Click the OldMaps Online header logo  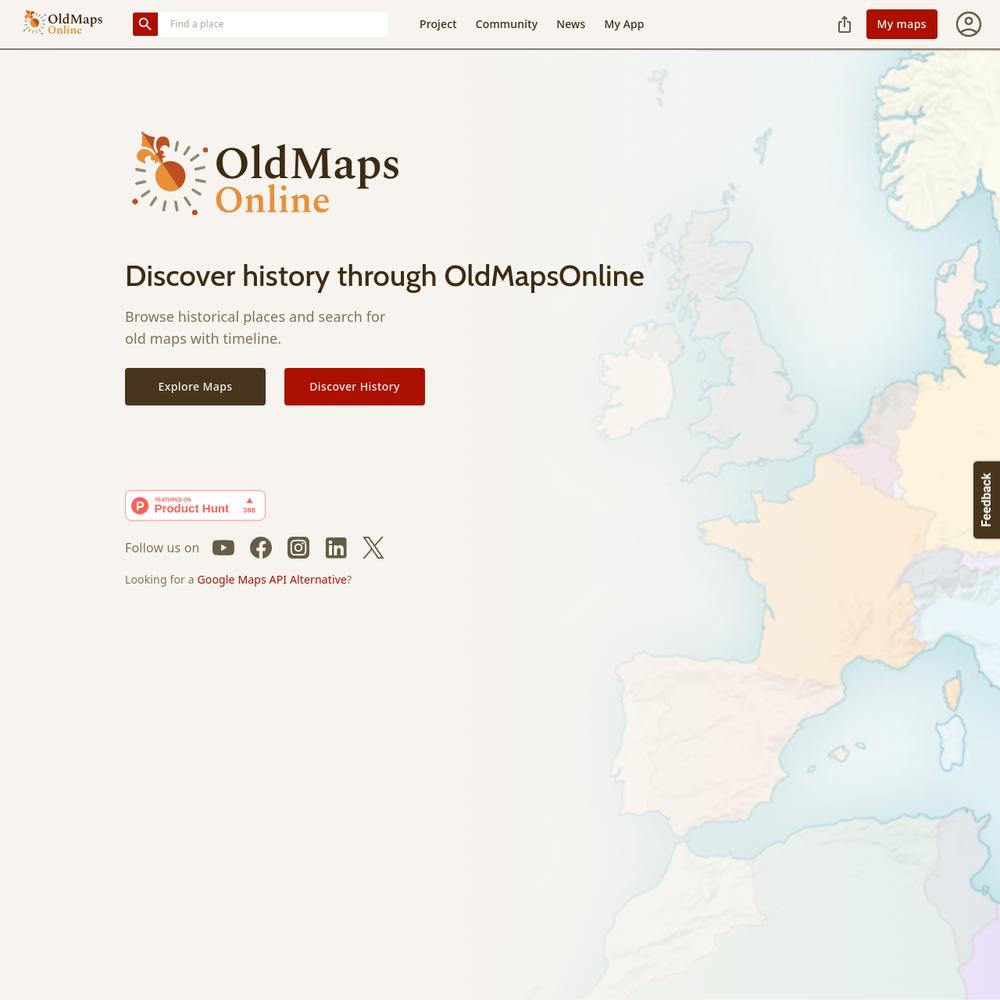click(62, 23)
